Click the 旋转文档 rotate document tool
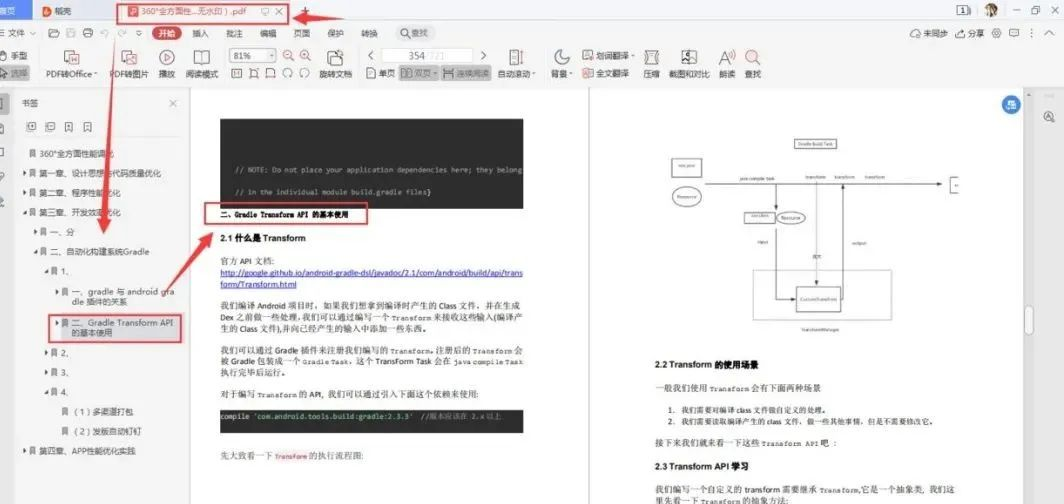Image resolution: width=1064 pixels, height=504 pixels. [x=335, y=64]
